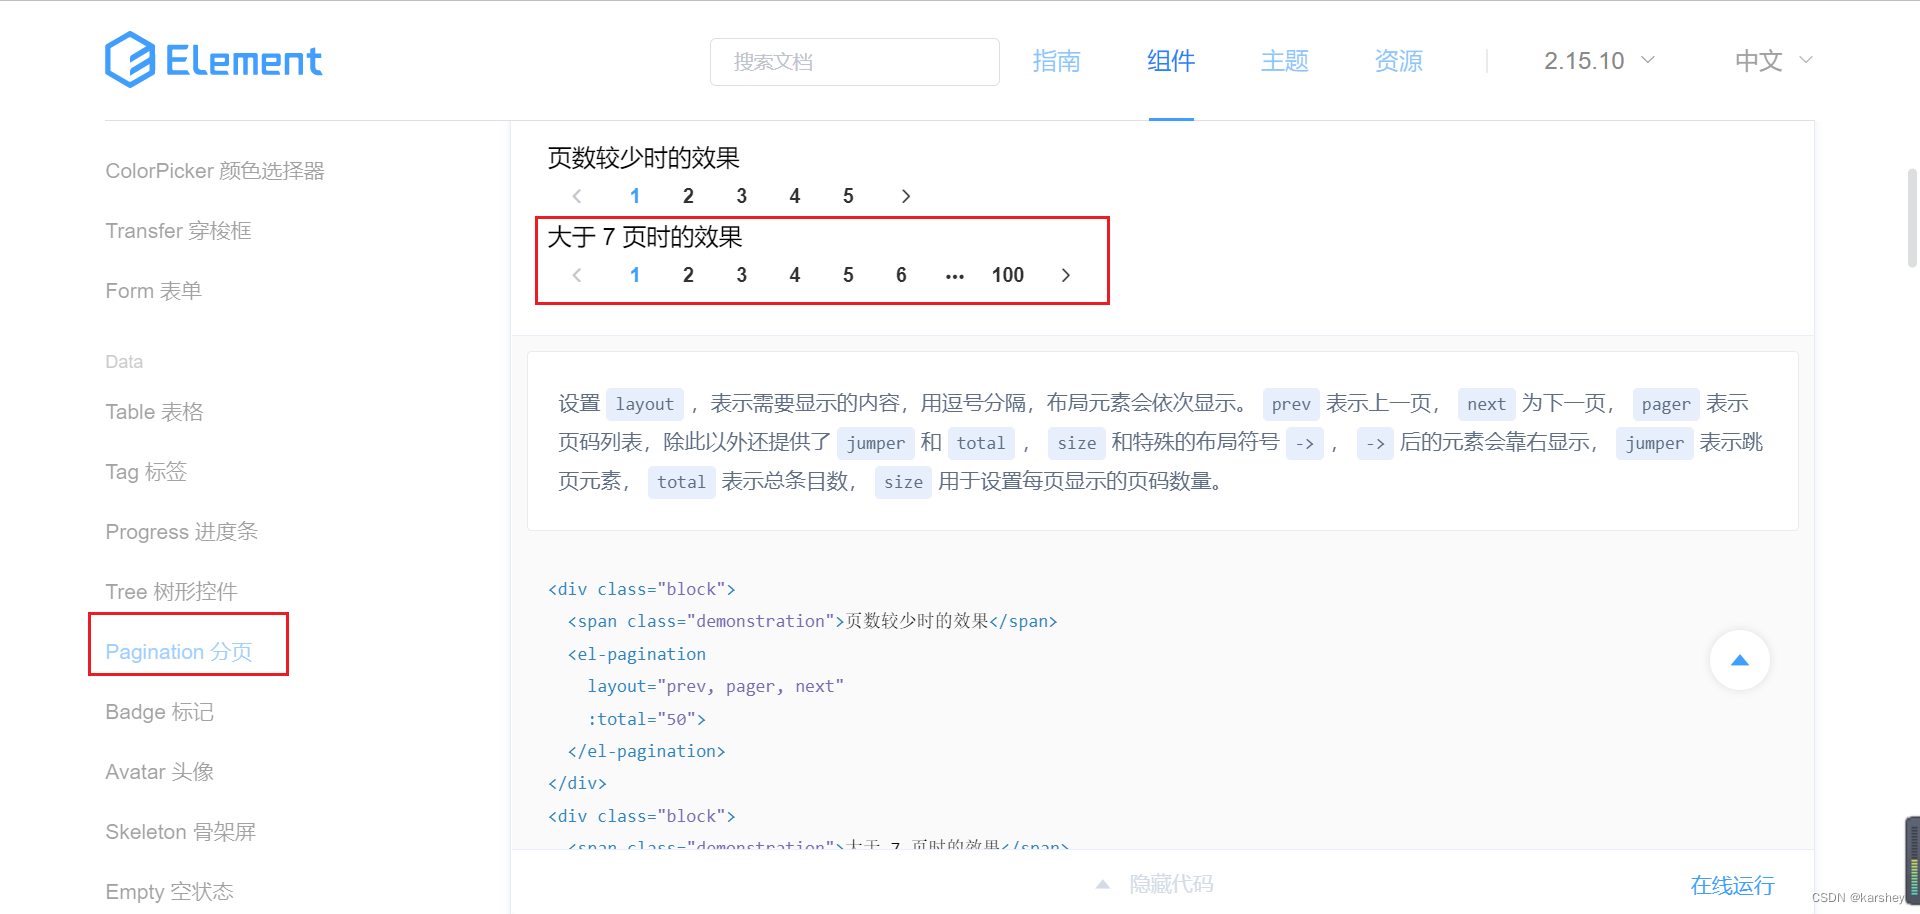Open Pagination 分页 in sidebar
Viewport: 1920px width, 914px height.
179,652
